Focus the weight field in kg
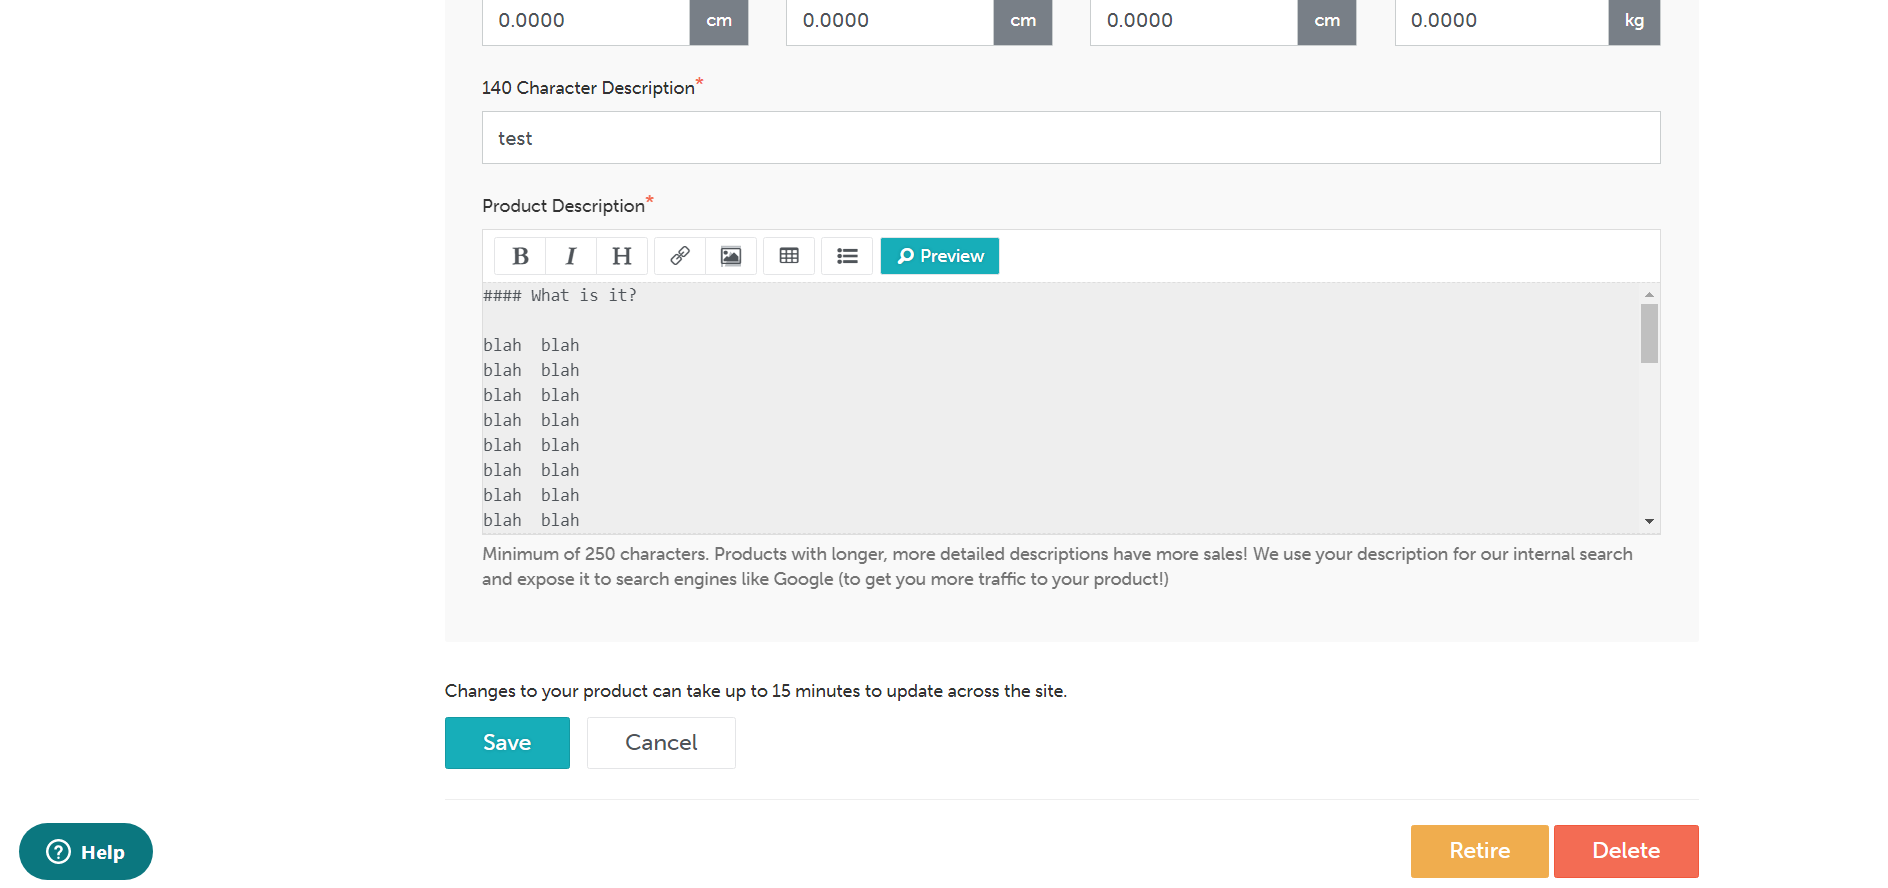Image resolution: width=1888 pixels, height=888 pixels. (1501, 21)
